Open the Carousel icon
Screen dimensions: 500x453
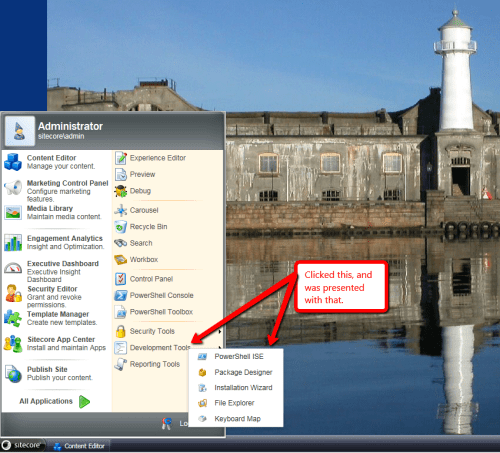click(x=121, y=210)
